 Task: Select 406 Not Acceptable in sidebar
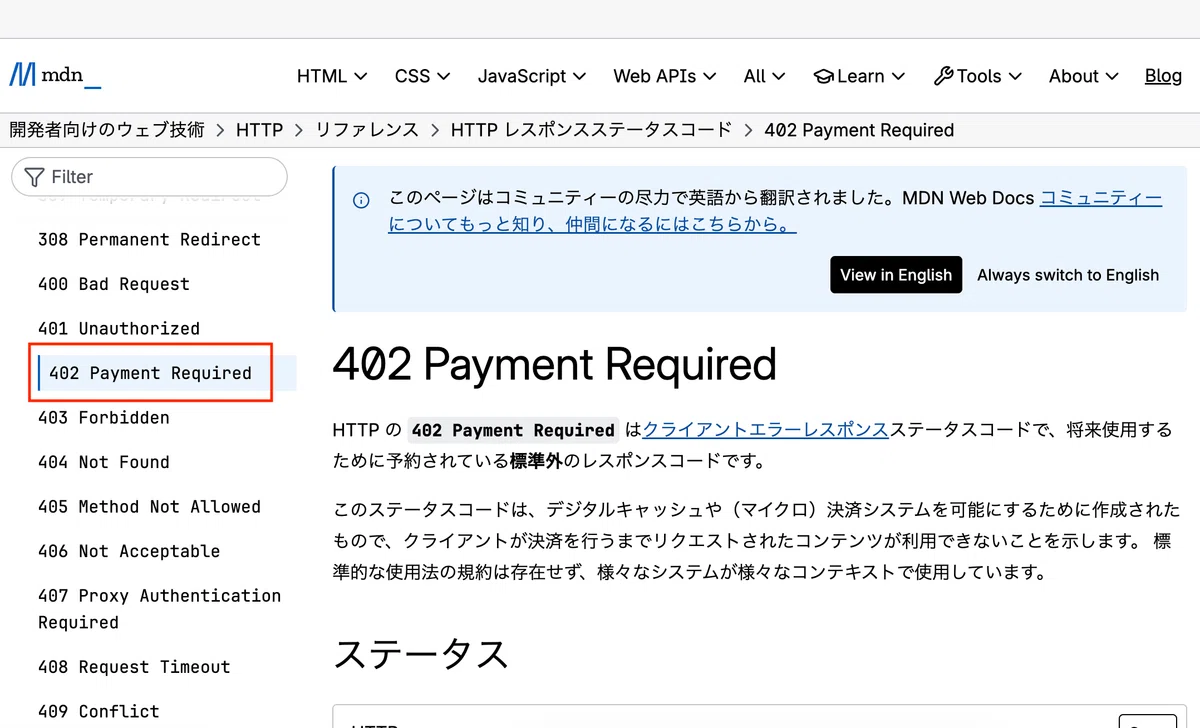(129, 551)
